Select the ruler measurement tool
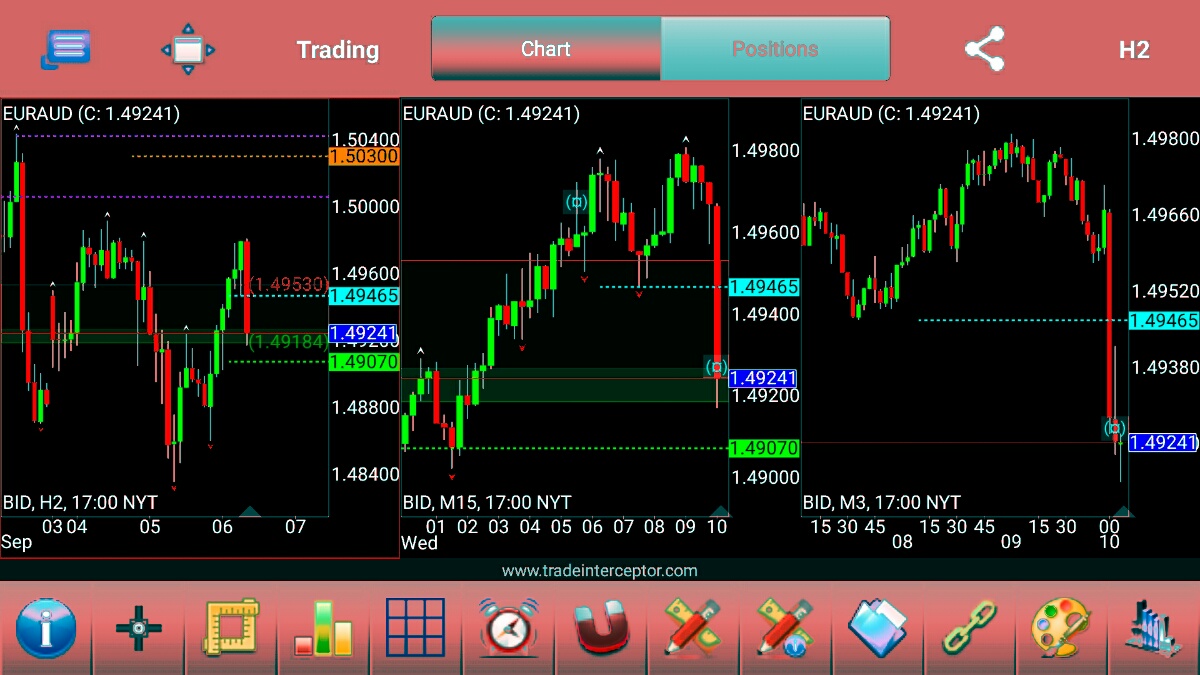This screenshot has height=675, width=1200. click(x=231, y=628)
